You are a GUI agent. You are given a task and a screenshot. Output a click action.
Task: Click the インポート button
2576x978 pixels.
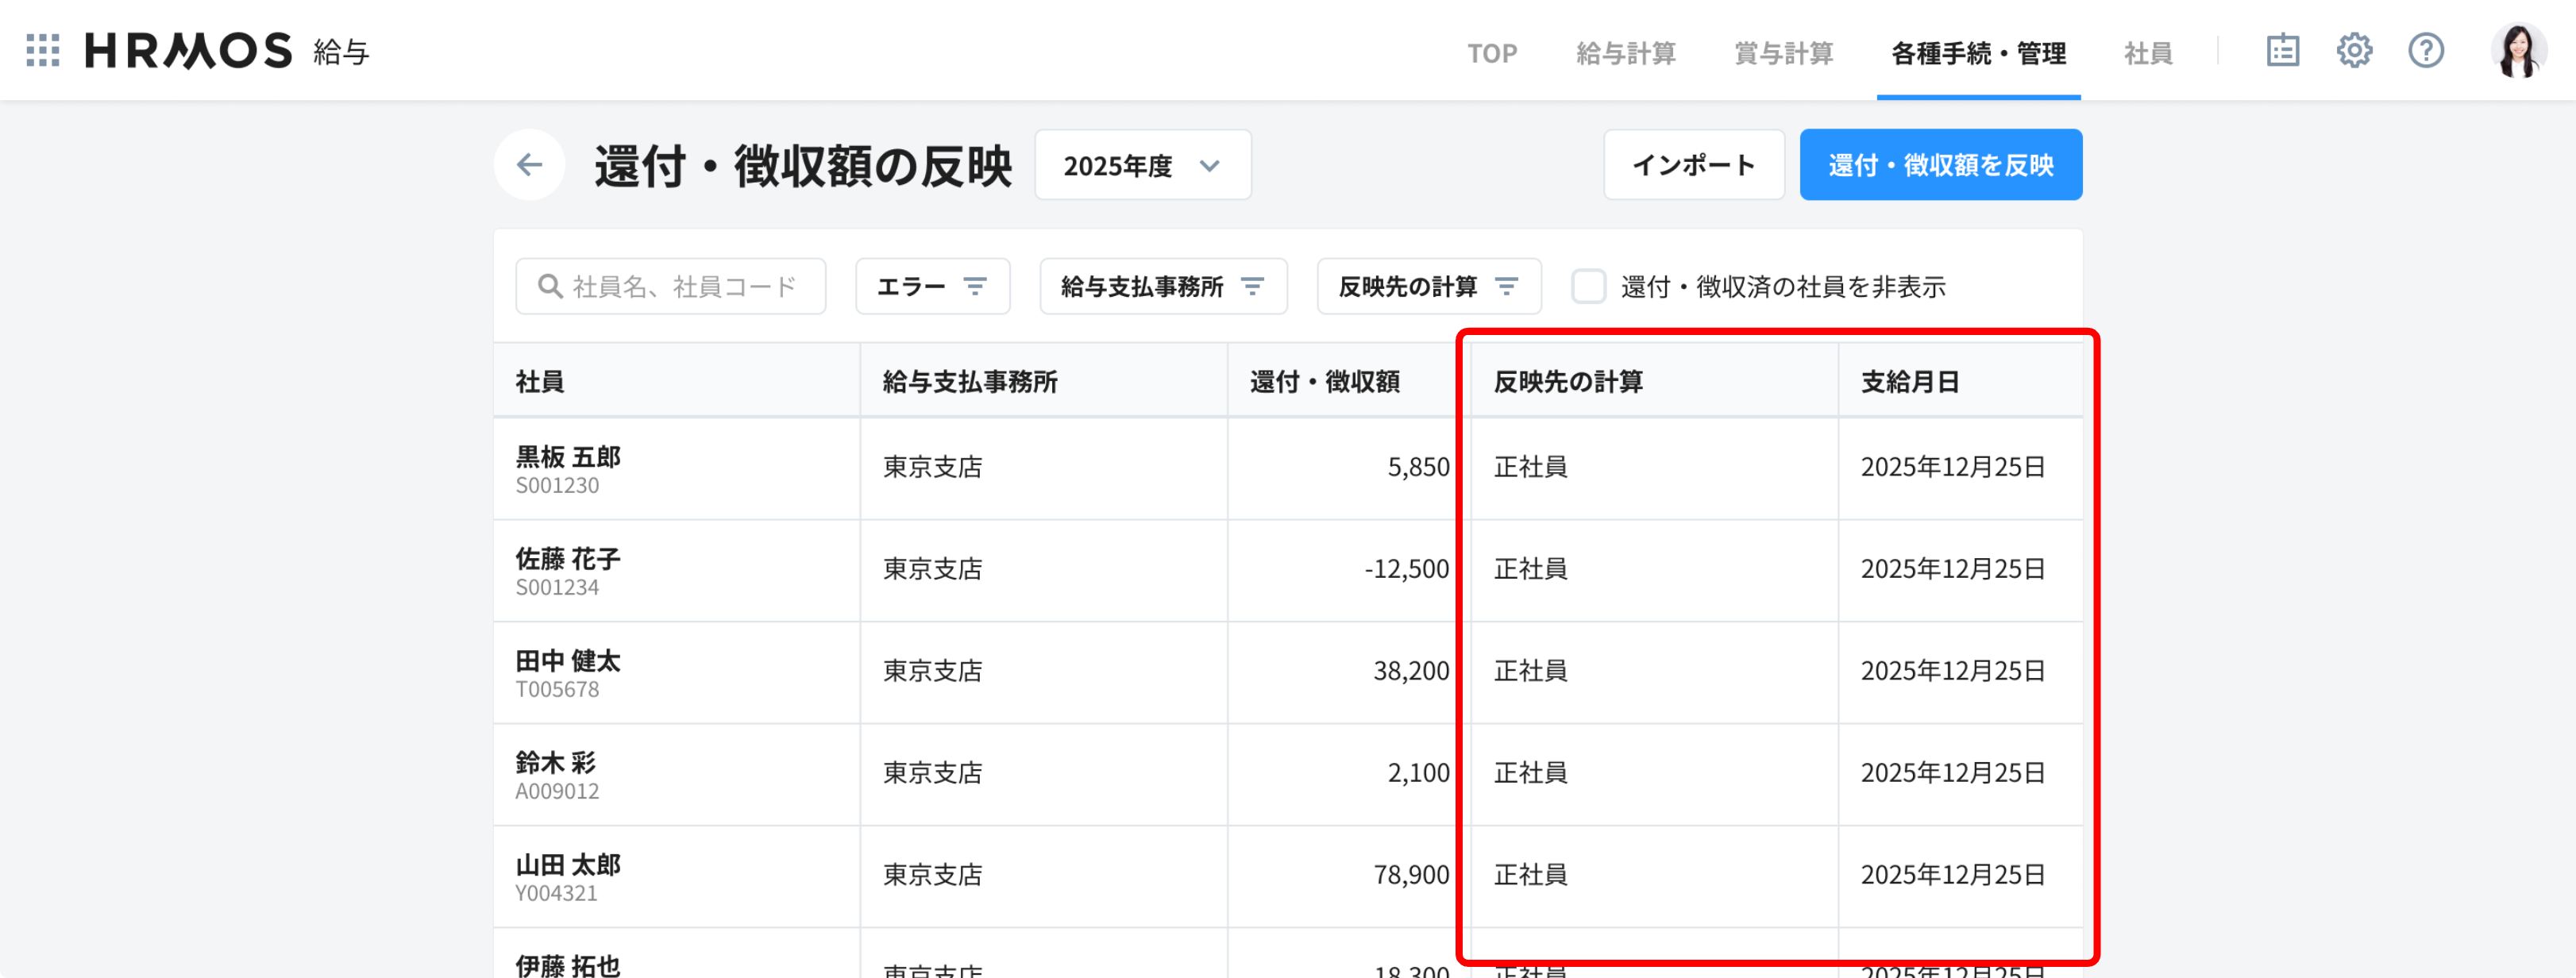tap(1693, 165)
